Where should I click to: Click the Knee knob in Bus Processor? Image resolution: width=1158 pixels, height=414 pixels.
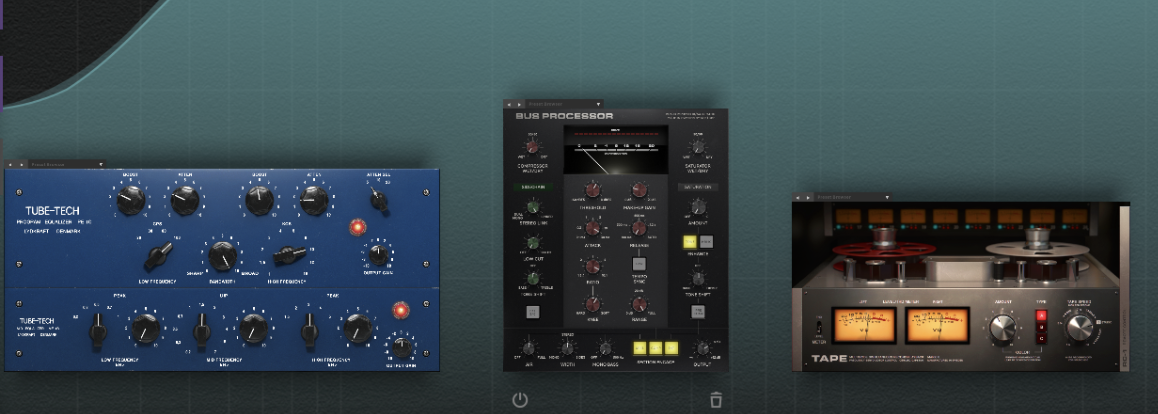[x=592, y=304]
